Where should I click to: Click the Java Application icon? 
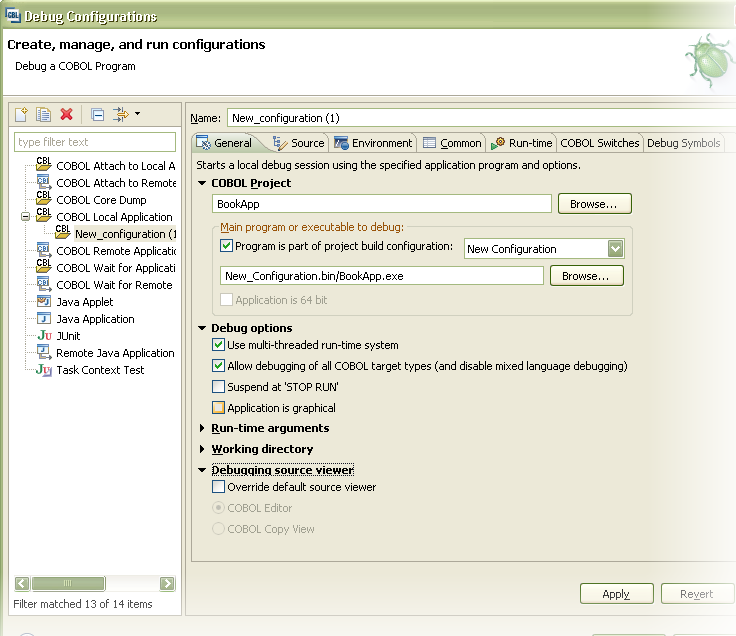tap(44, 318)
